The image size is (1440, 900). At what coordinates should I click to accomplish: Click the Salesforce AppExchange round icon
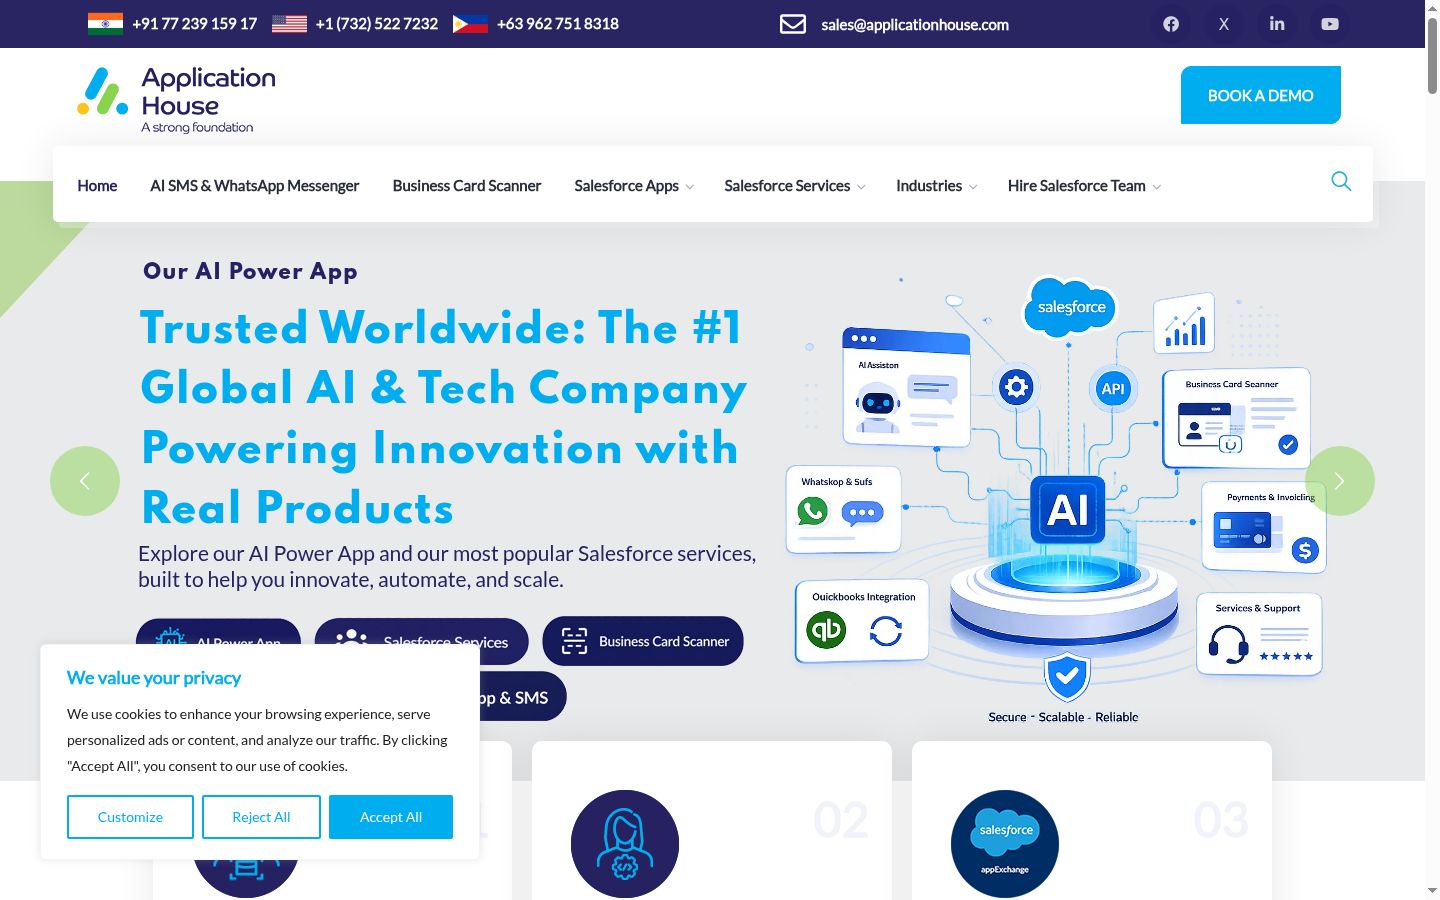click(1005, 844)
